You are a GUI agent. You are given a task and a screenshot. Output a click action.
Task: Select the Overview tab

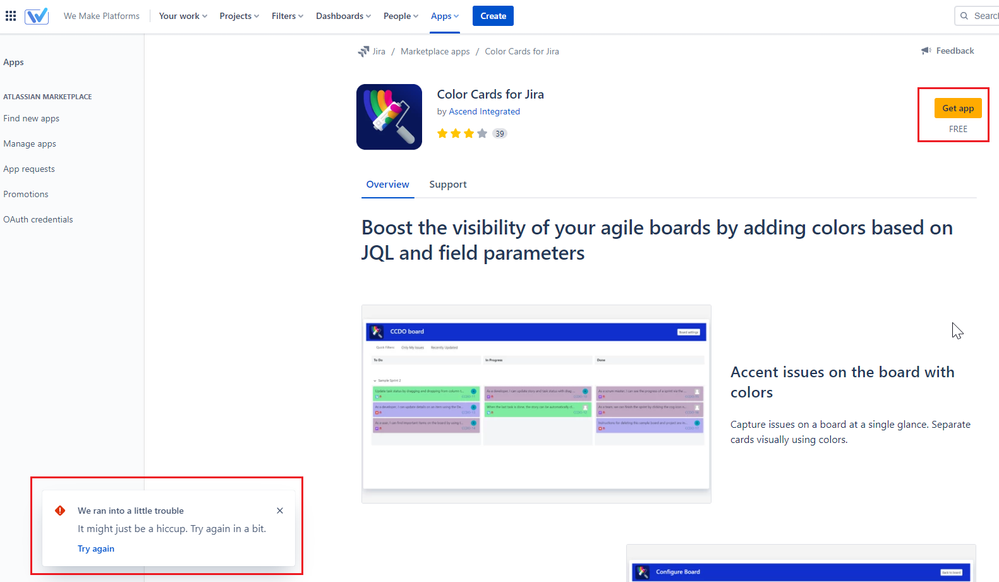click(x=387, y=184)
